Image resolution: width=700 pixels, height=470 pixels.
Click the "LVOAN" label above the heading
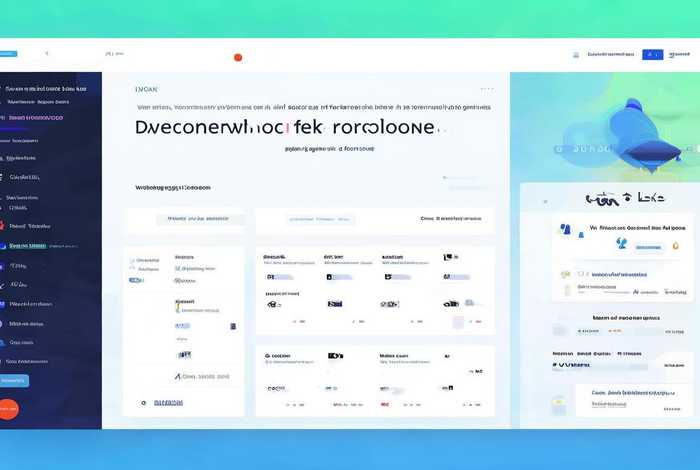tap(146, 89)
